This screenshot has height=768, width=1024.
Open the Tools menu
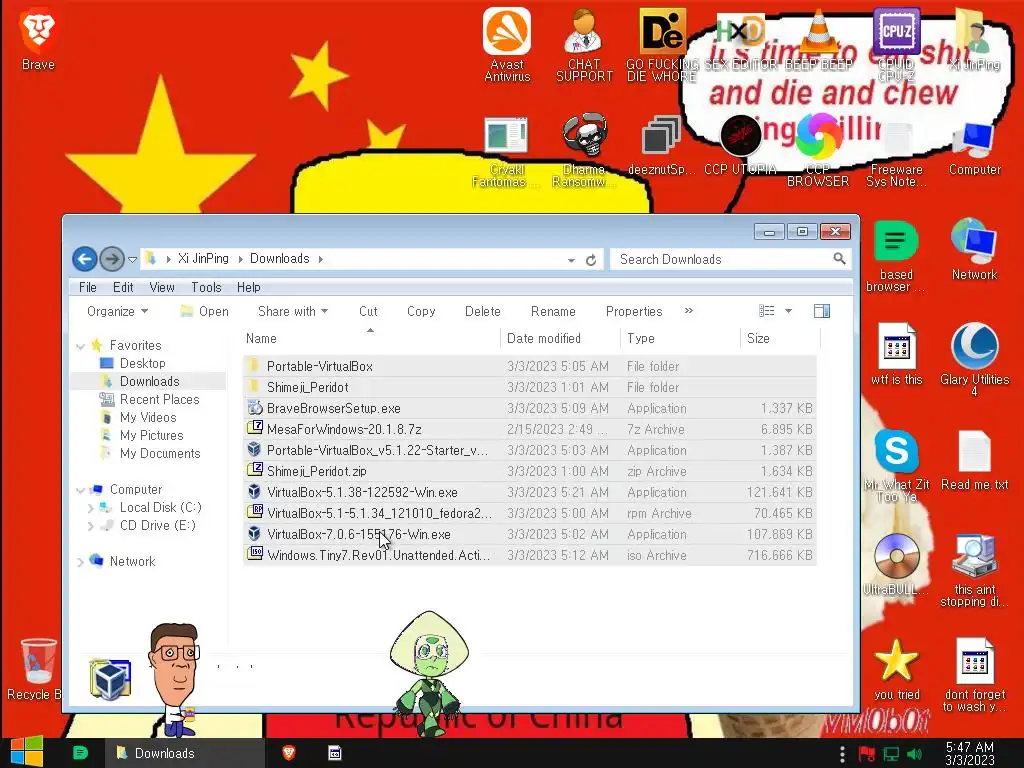coord(206,287)
